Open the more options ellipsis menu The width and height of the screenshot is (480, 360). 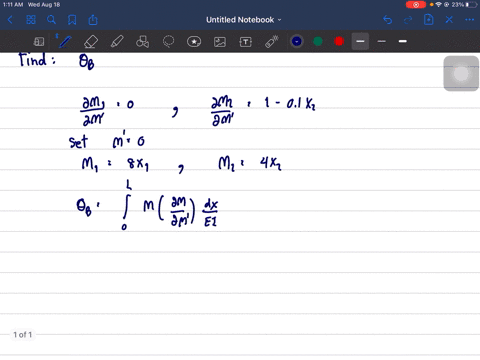[470, 20]
